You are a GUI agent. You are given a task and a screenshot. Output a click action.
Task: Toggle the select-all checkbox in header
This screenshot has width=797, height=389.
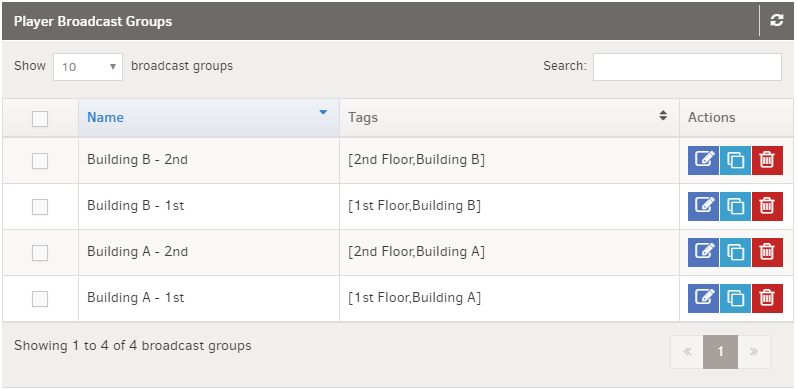tap(40, 119)
